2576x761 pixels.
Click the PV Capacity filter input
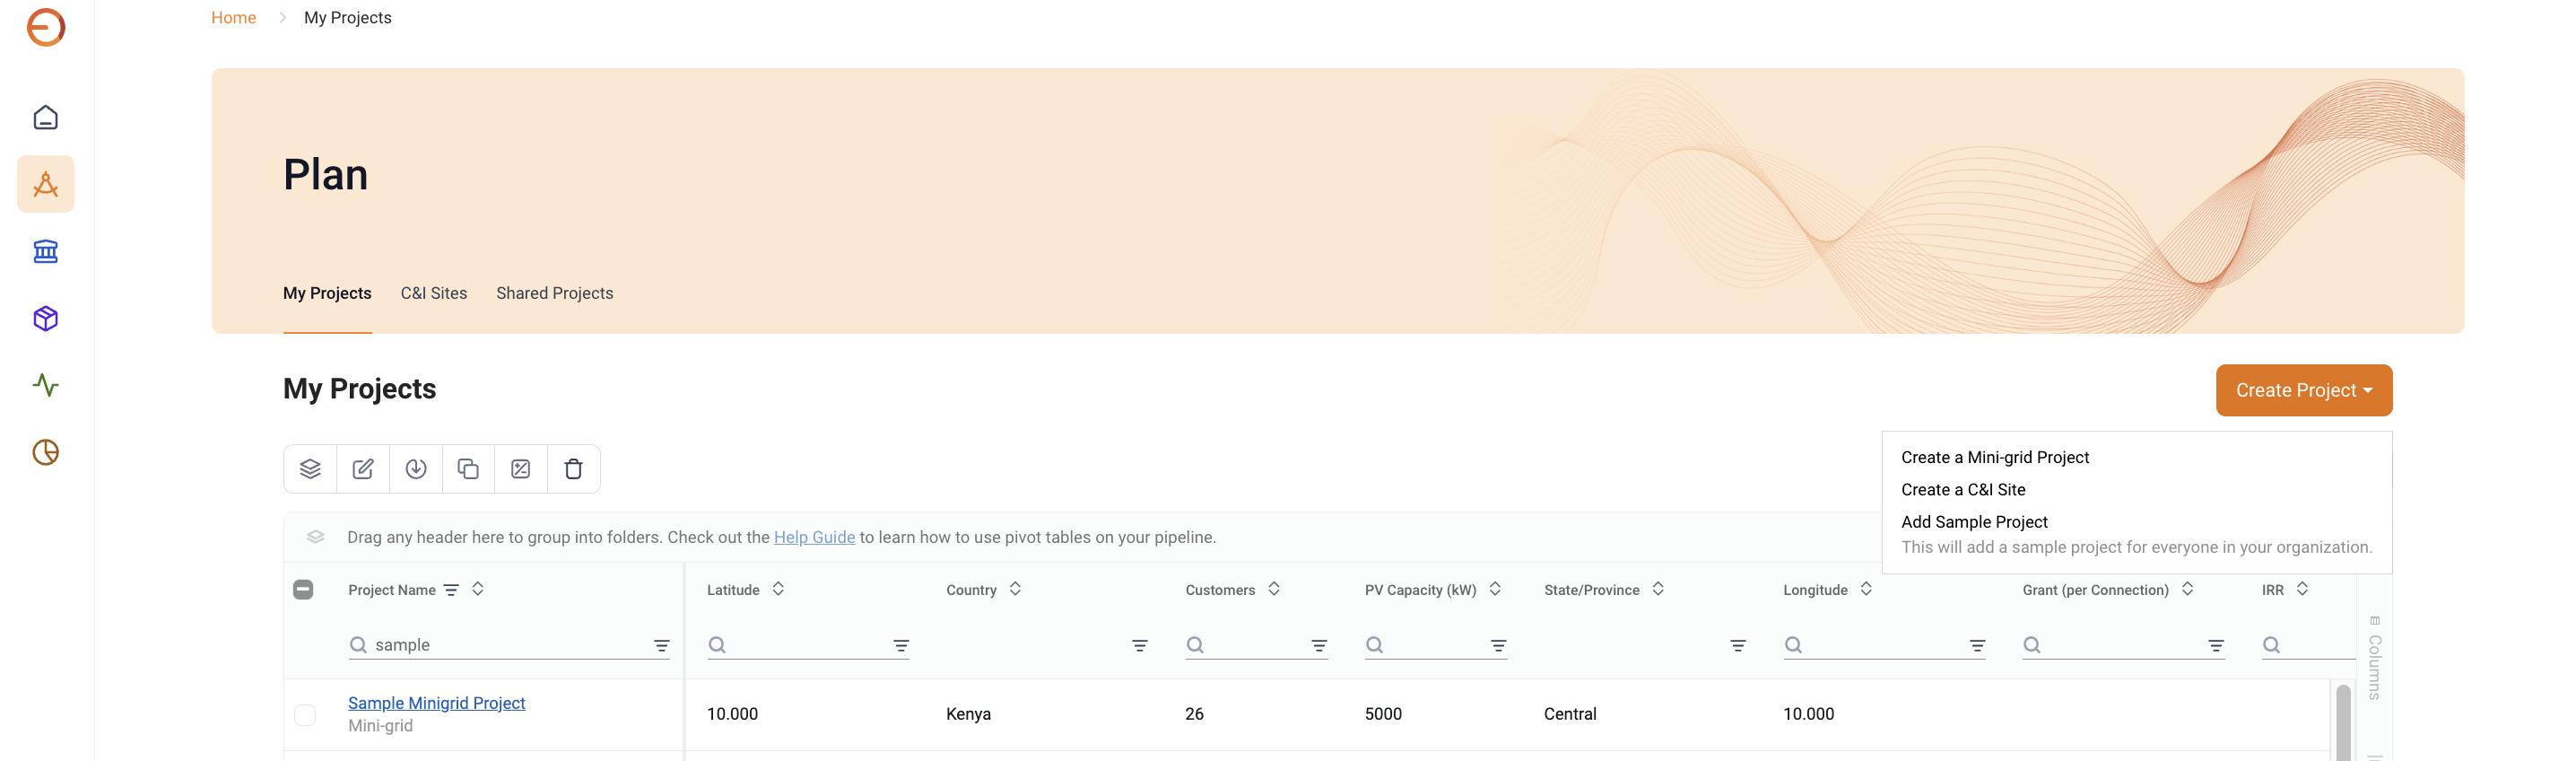[x=1436, y=645]
